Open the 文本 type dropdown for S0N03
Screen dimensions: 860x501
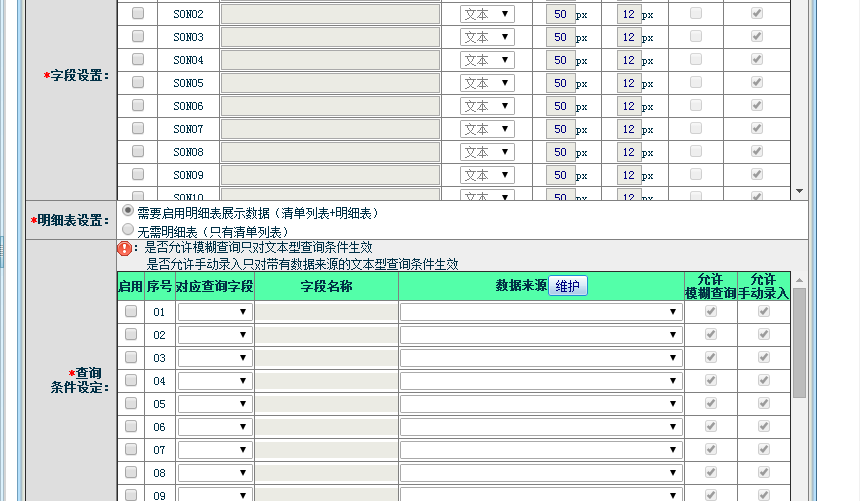[x=487, y=37]
